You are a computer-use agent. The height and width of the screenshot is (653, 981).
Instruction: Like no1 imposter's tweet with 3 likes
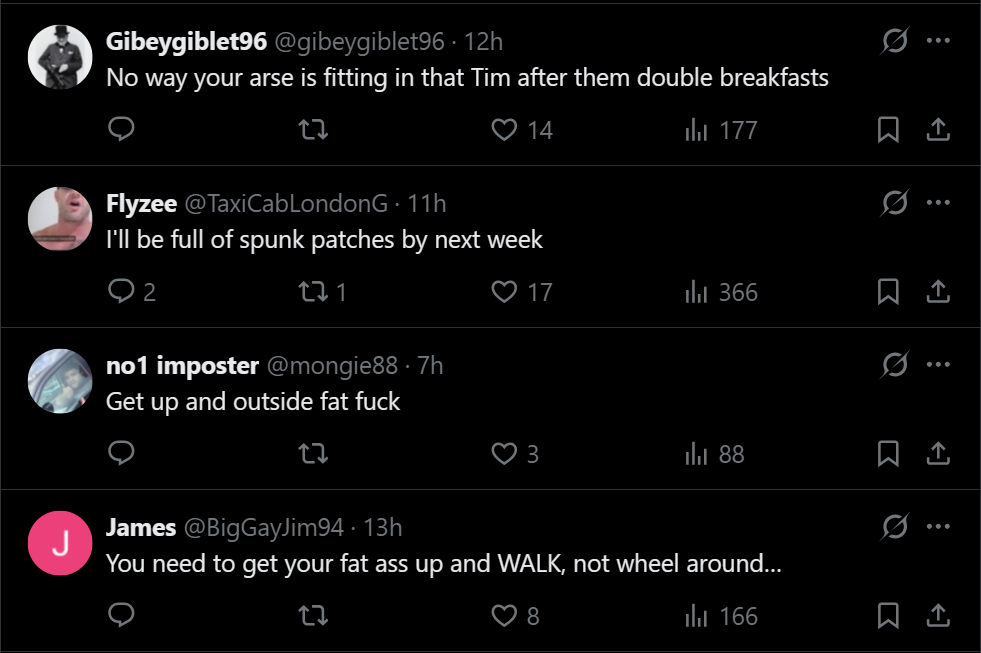click(504, 453)
